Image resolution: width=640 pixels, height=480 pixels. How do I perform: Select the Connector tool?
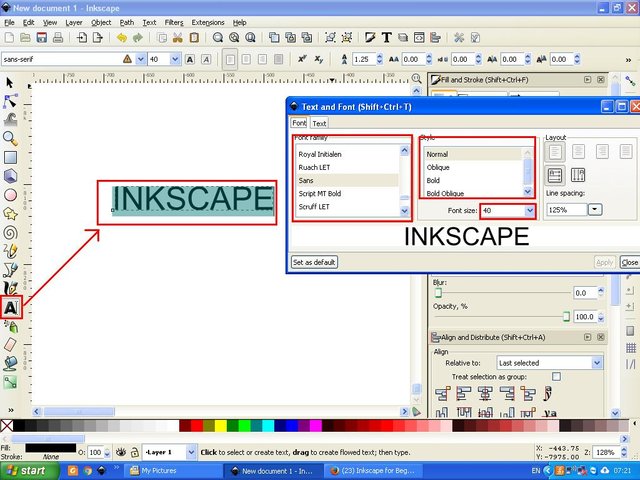10,382
